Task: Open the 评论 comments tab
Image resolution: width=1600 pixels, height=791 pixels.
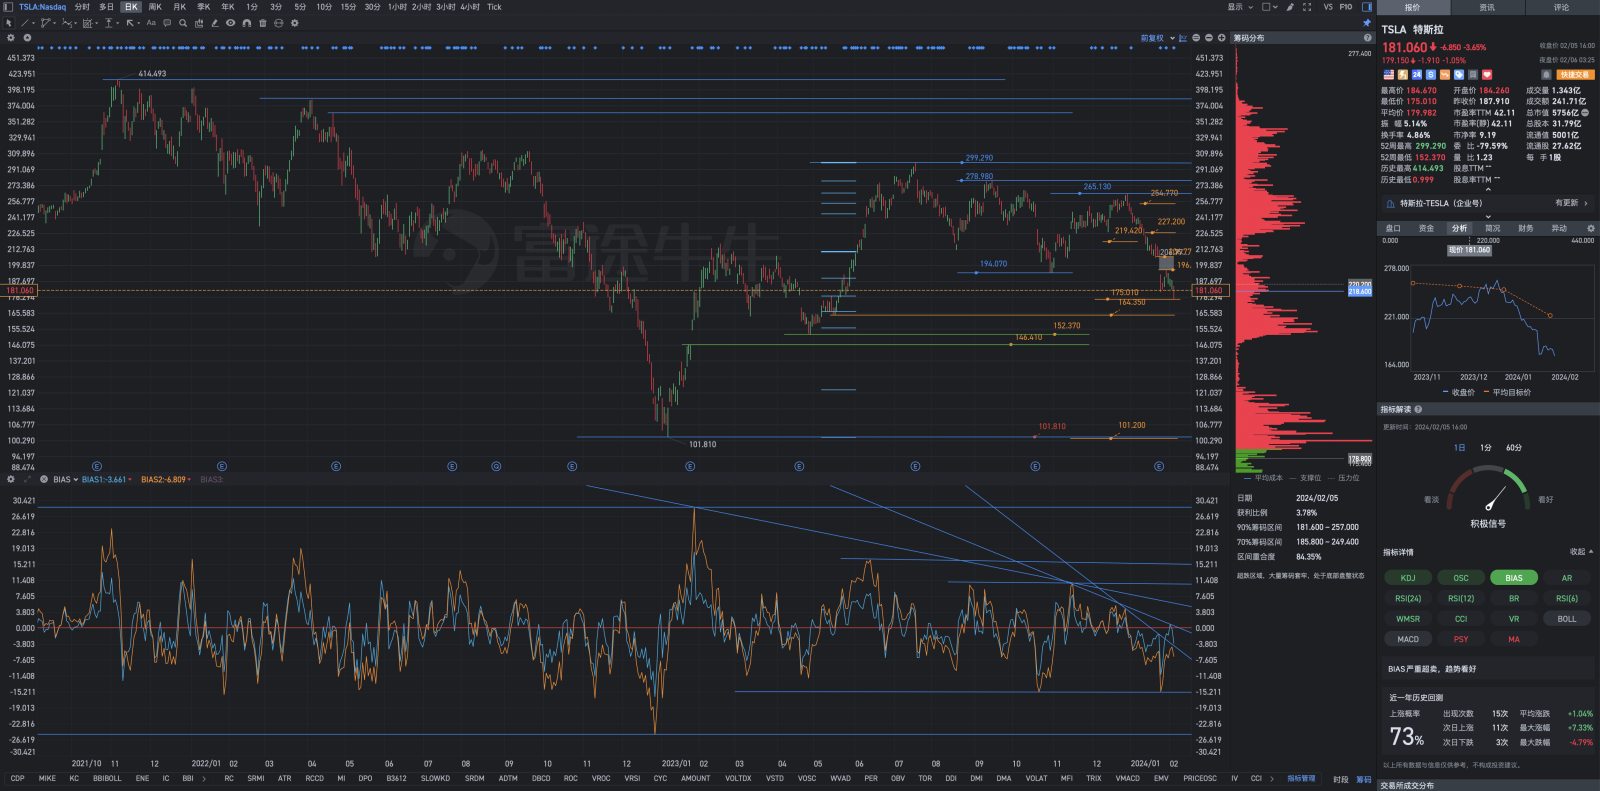Action: [x=1561, y=7]
